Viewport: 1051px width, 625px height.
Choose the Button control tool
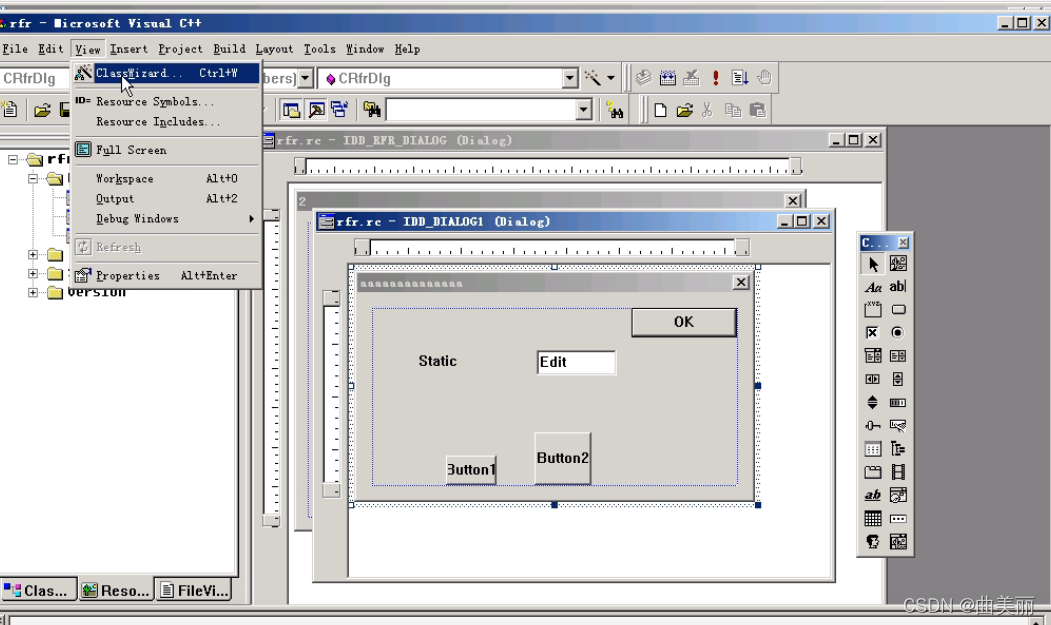[x=898, y=310]
